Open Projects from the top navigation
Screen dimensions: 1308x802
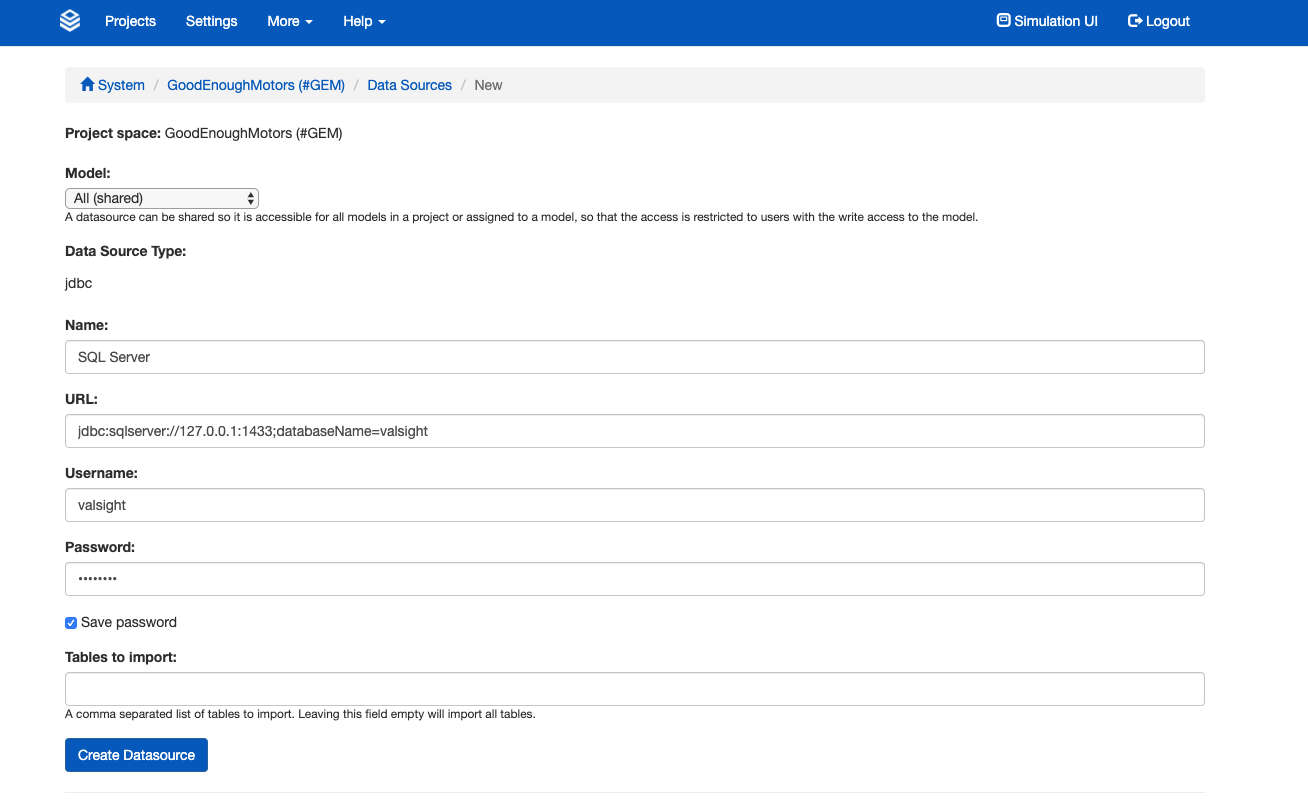(x=130, y=21)
